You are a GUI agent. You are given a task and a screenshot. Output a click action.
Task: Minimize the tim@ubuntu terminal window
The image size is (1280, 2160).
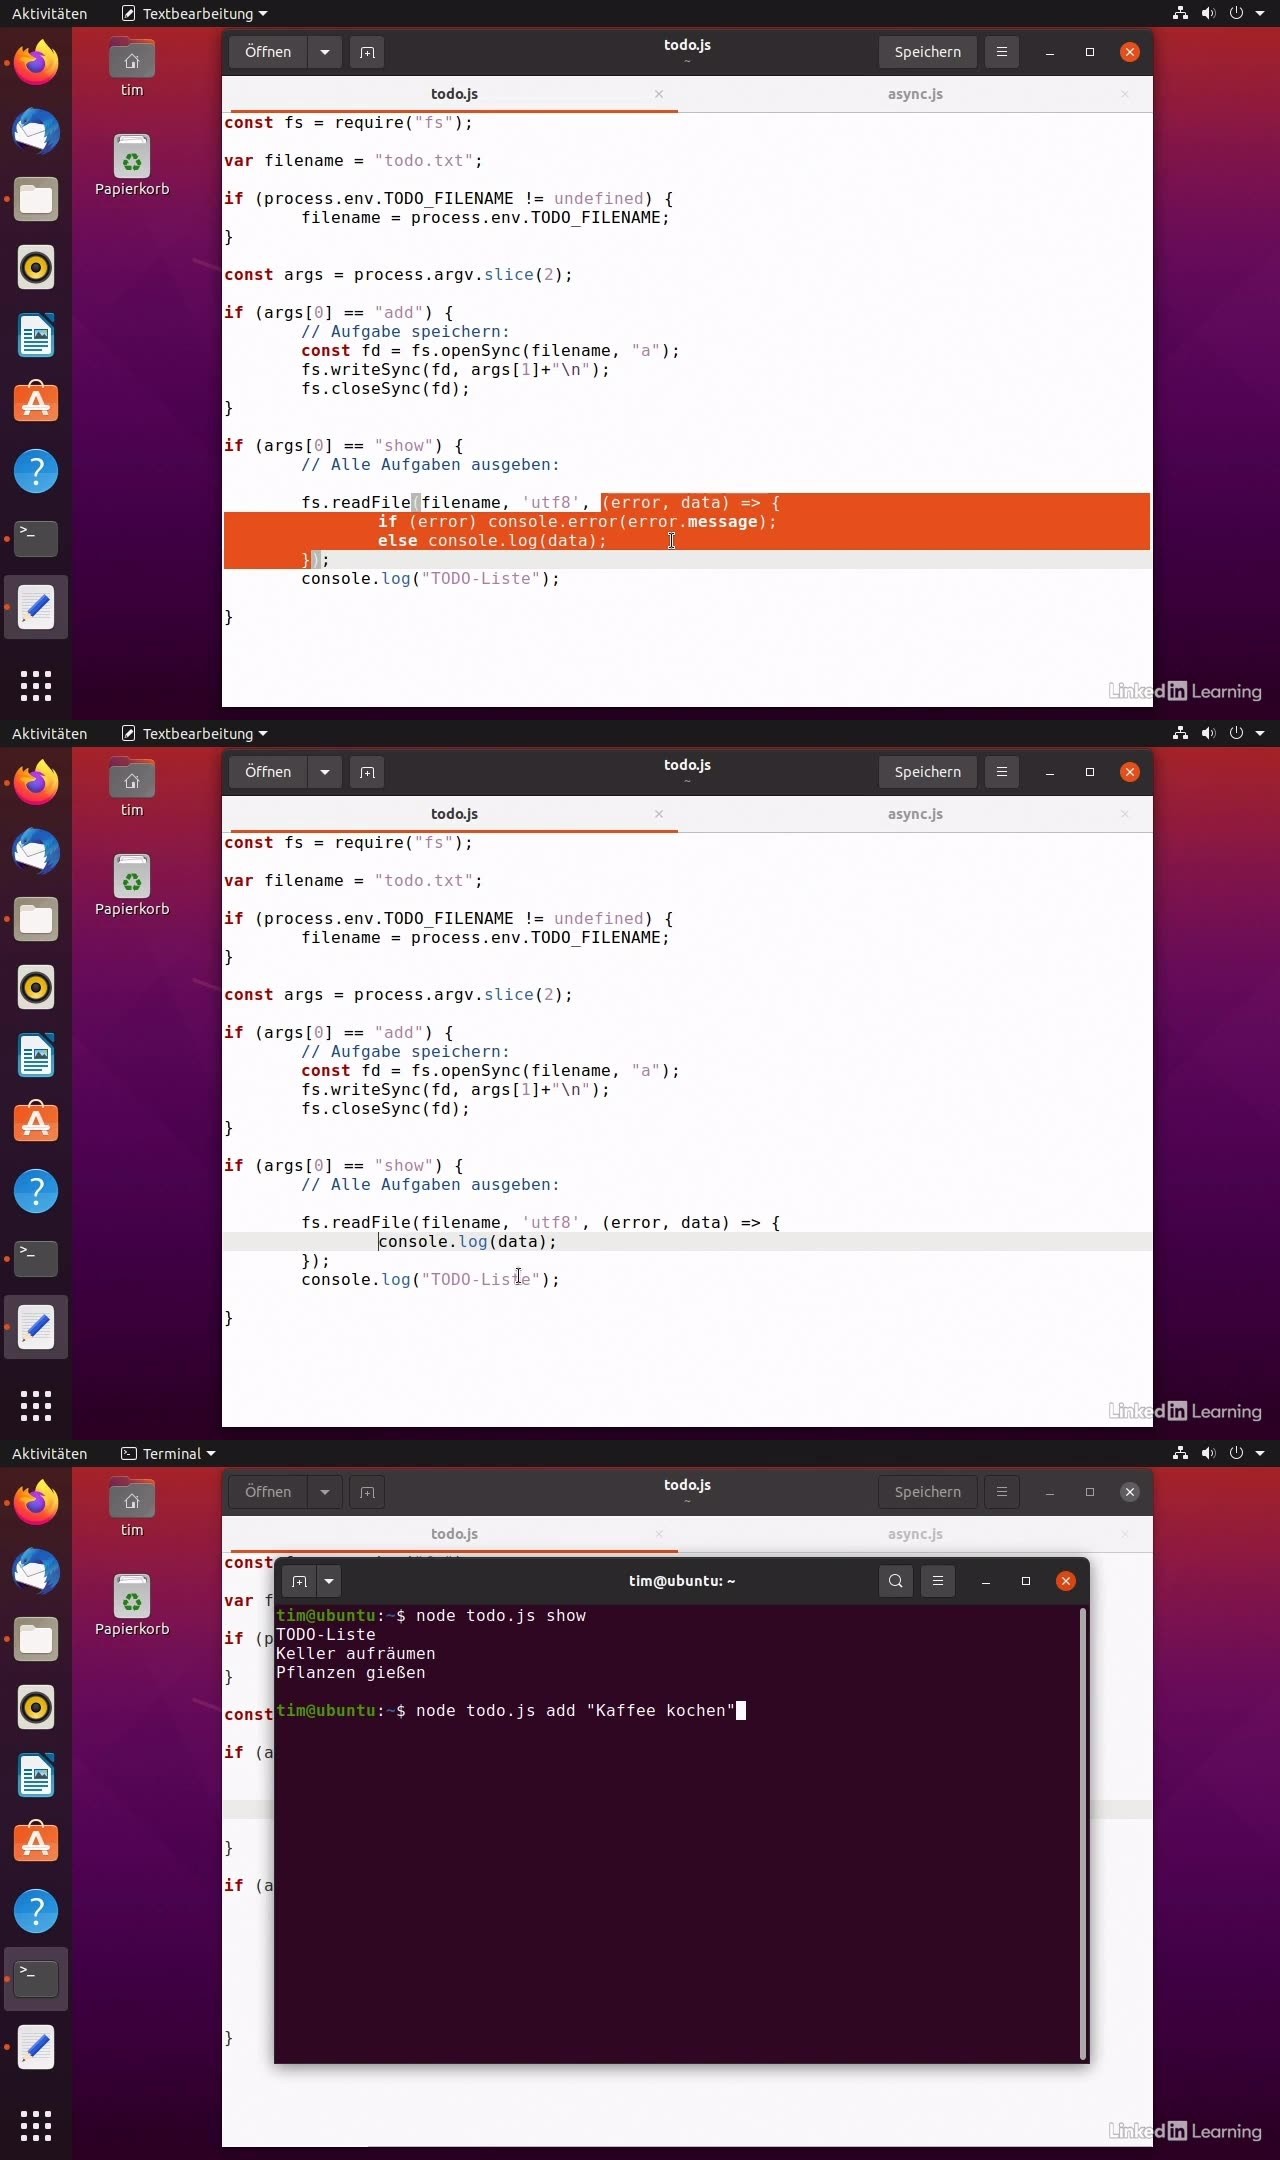click(x=985, y=1581)
